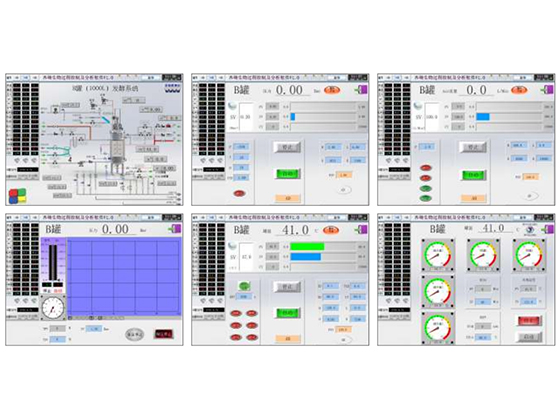Viewport: 560px width, 420px height.
Task: Click orange oval beside 41.0 temperature reading
Action: (331, 230)
